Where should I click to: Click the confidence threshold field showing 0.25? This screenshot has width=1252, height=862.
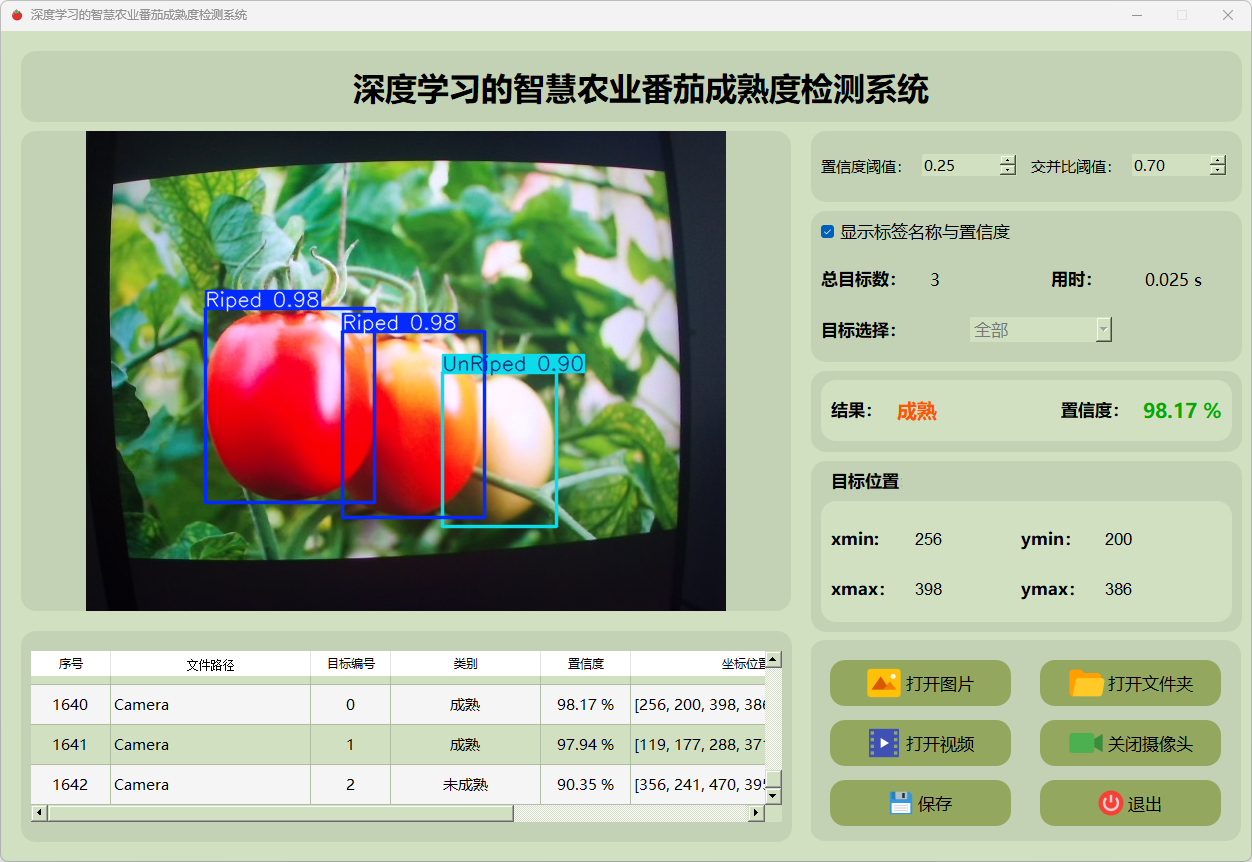pyautogui.click(x=958, y=166)
